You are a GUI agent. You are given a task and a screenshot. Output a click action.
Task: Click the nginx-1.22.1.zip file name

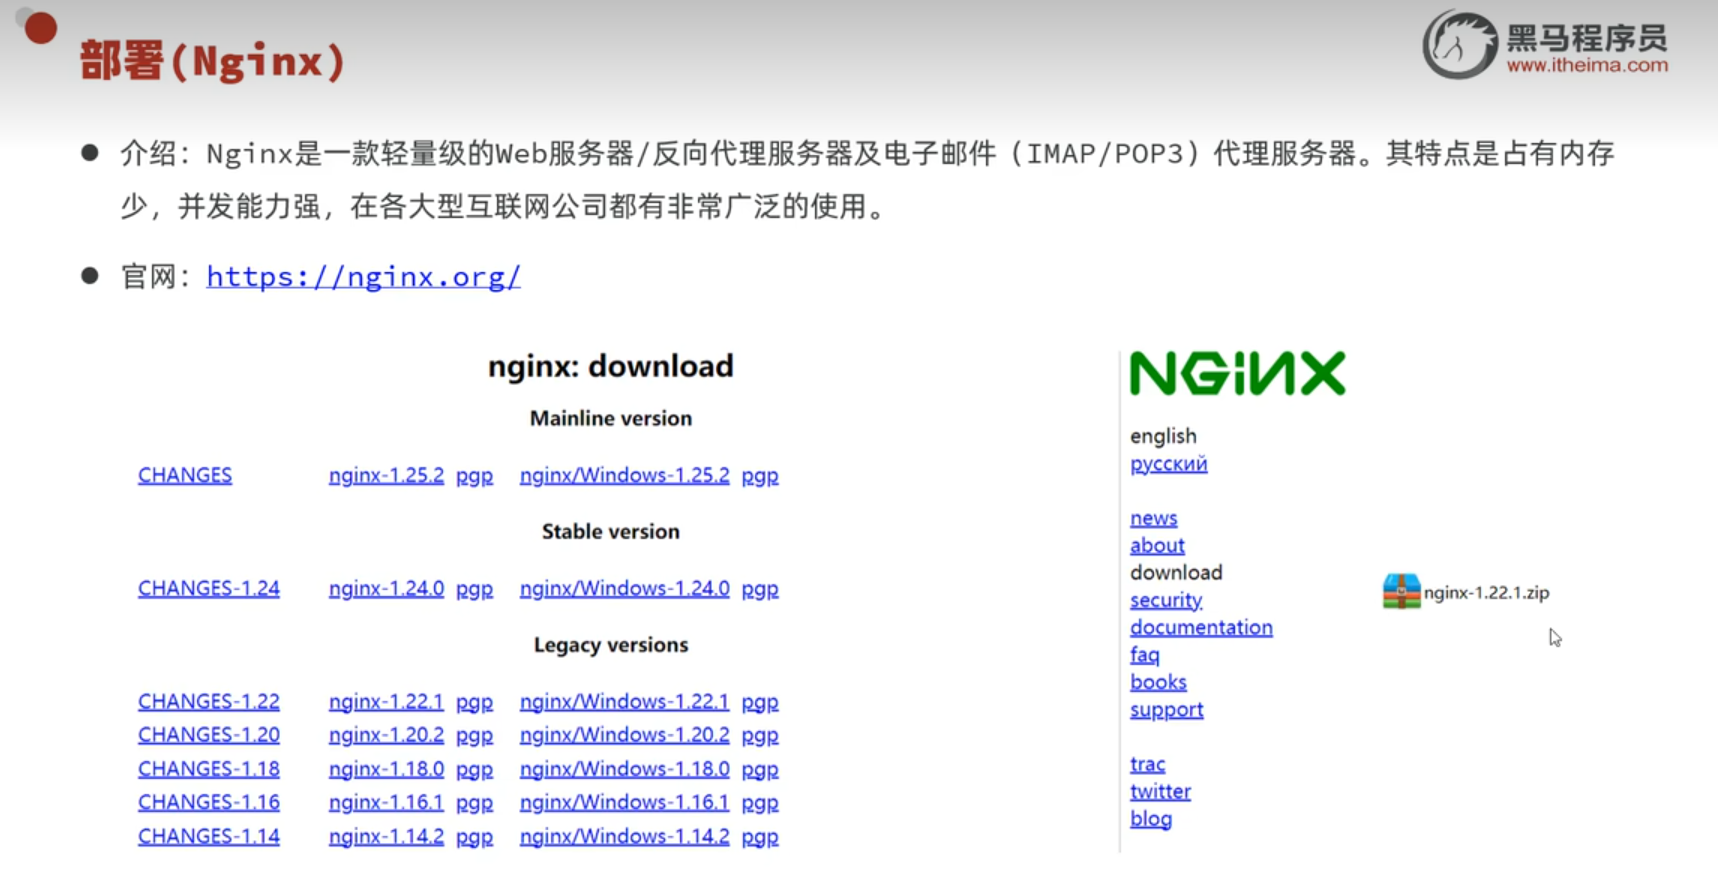point(1486,592)
